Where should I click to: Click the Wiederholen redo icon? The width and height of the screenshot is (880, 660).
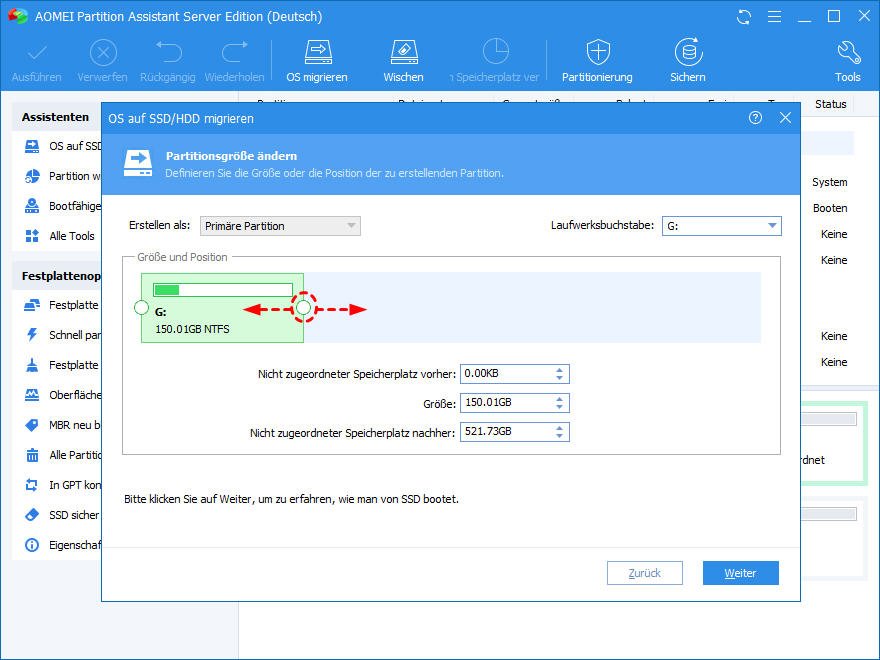click(x=235, y=52)
